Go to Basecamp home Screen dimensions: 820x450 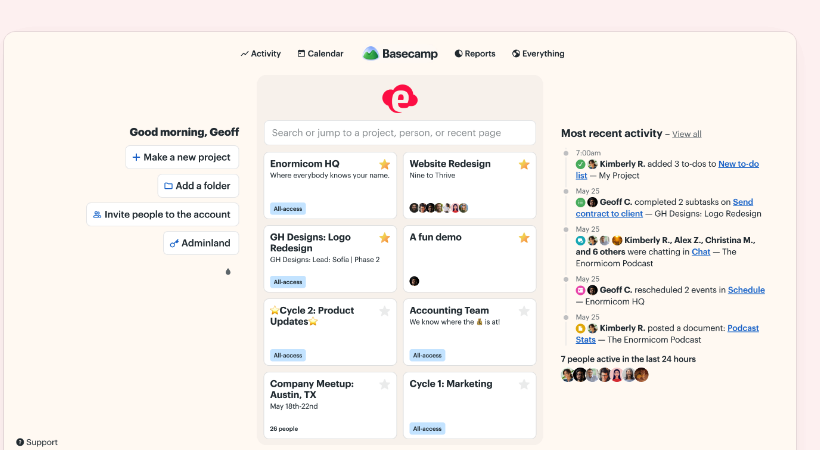tap(400, 53)
